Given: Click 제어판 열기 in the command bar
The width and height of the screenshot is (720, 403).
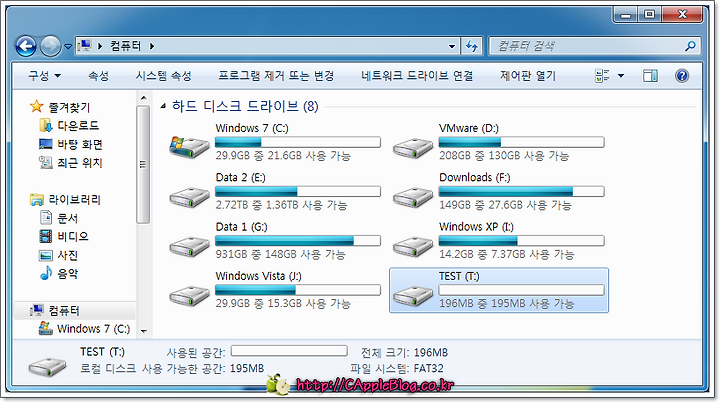Looking at the screenshot, I should (x=528, y=75).
